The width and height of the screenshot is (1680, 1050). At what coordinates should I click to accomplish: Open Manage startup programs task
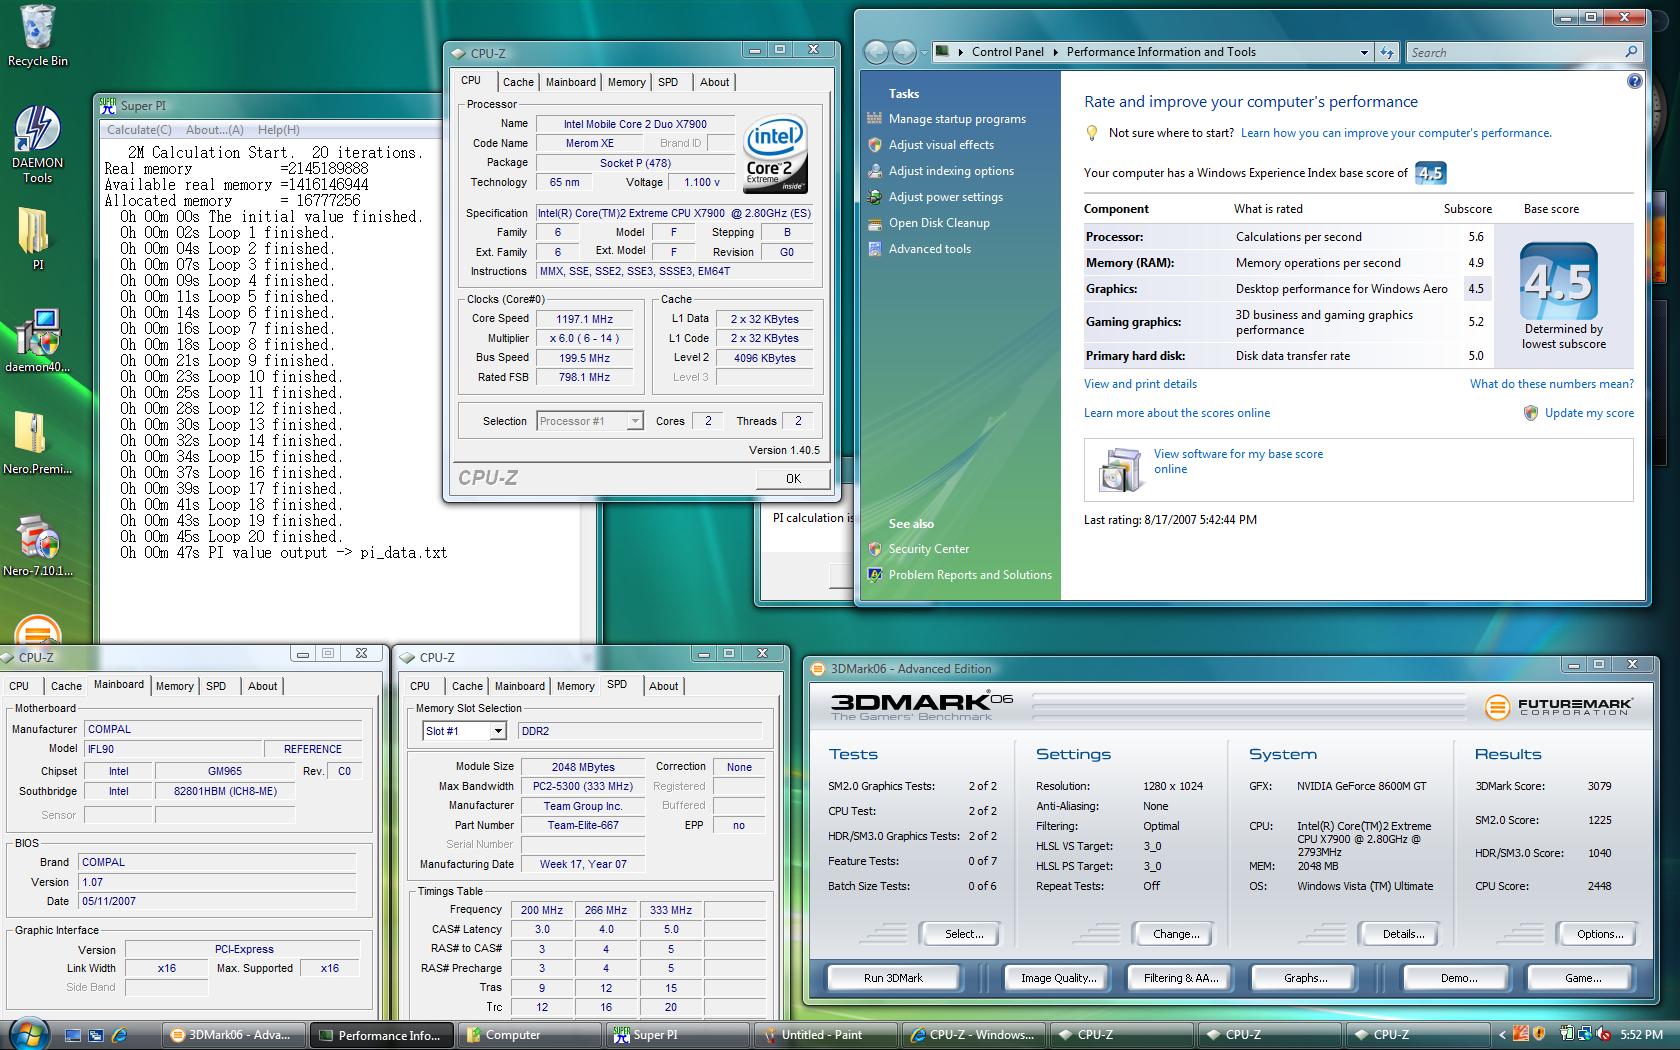[x=957, y=119]
